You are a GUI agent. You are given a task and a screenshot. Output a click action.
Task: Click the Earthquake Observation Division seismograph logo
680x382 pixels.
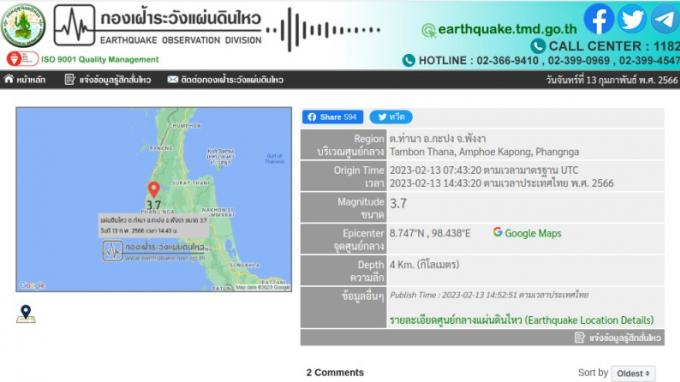pyautogui.click(x=74, y=25)
